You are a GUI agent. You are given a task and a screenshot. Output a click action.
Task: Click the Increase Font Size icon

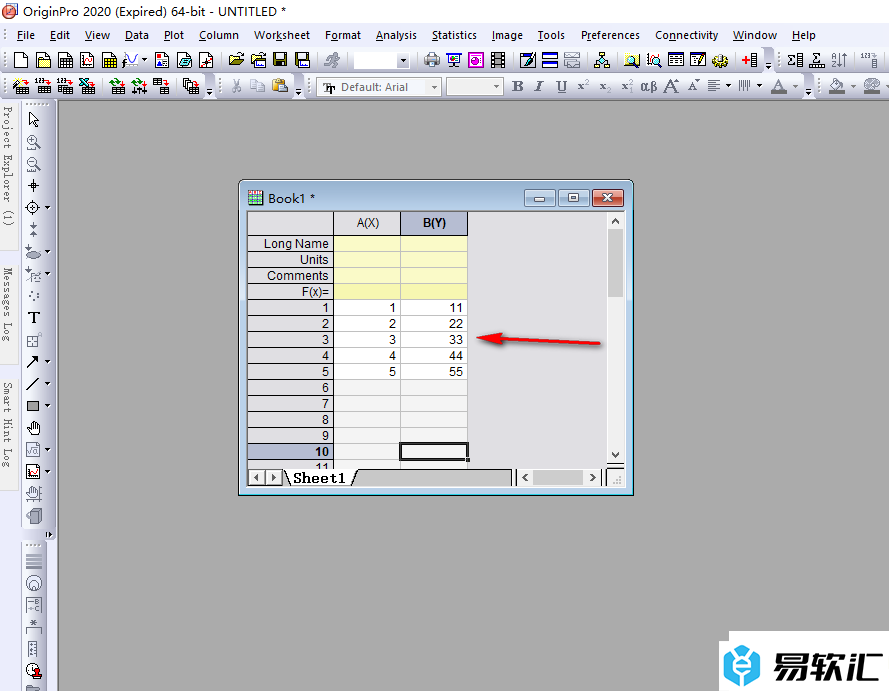671,86
